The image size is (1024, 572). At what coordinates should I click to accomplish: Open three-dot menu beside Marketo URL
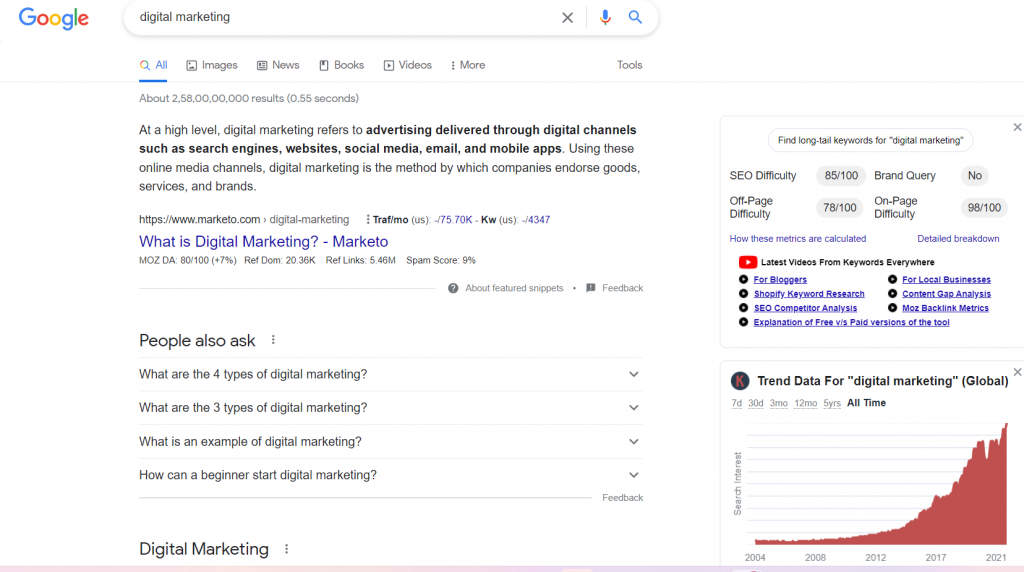point(368,219)
